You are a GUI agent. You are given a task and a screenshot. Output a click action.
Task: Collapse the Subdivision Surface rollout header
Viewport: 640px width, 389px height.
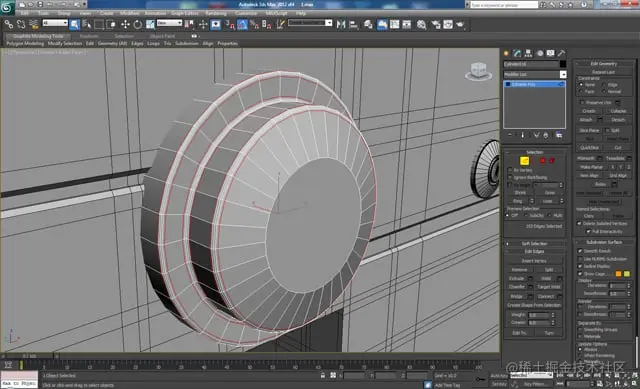tap(604, 242)
